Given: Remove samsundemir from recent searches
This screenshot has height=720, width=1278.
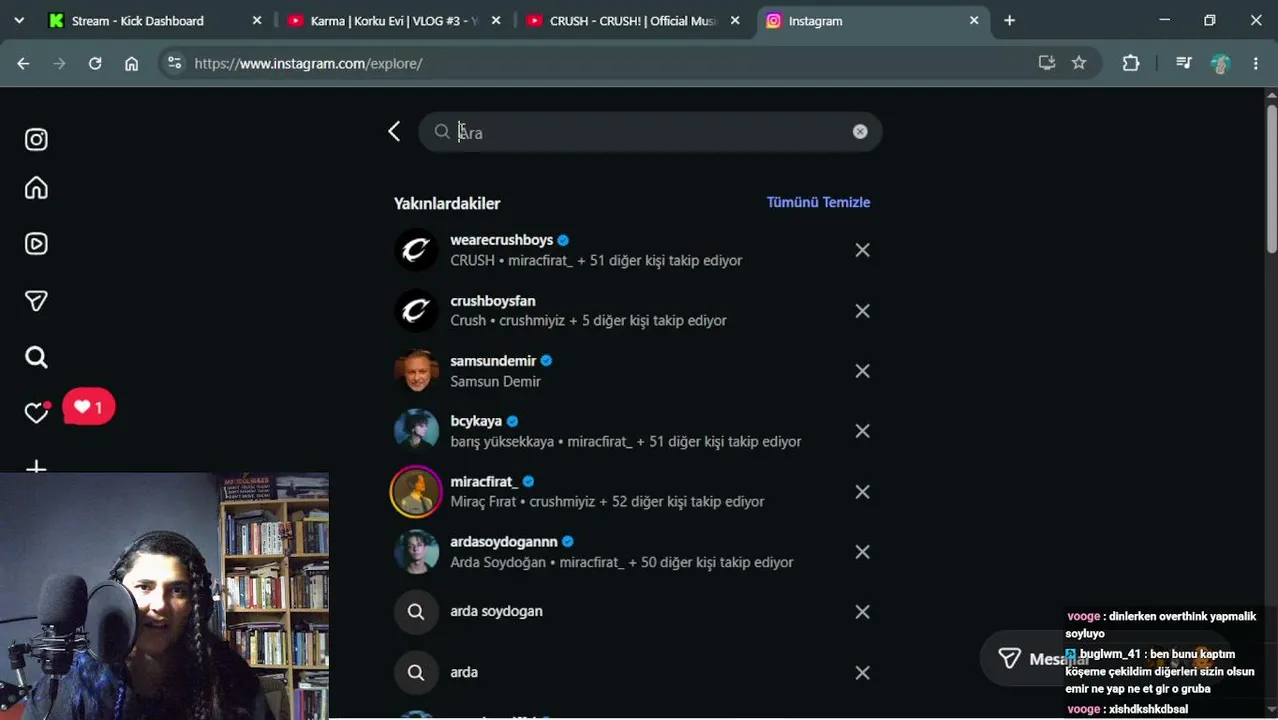Looking at the screenshot, I should point(862,371).
